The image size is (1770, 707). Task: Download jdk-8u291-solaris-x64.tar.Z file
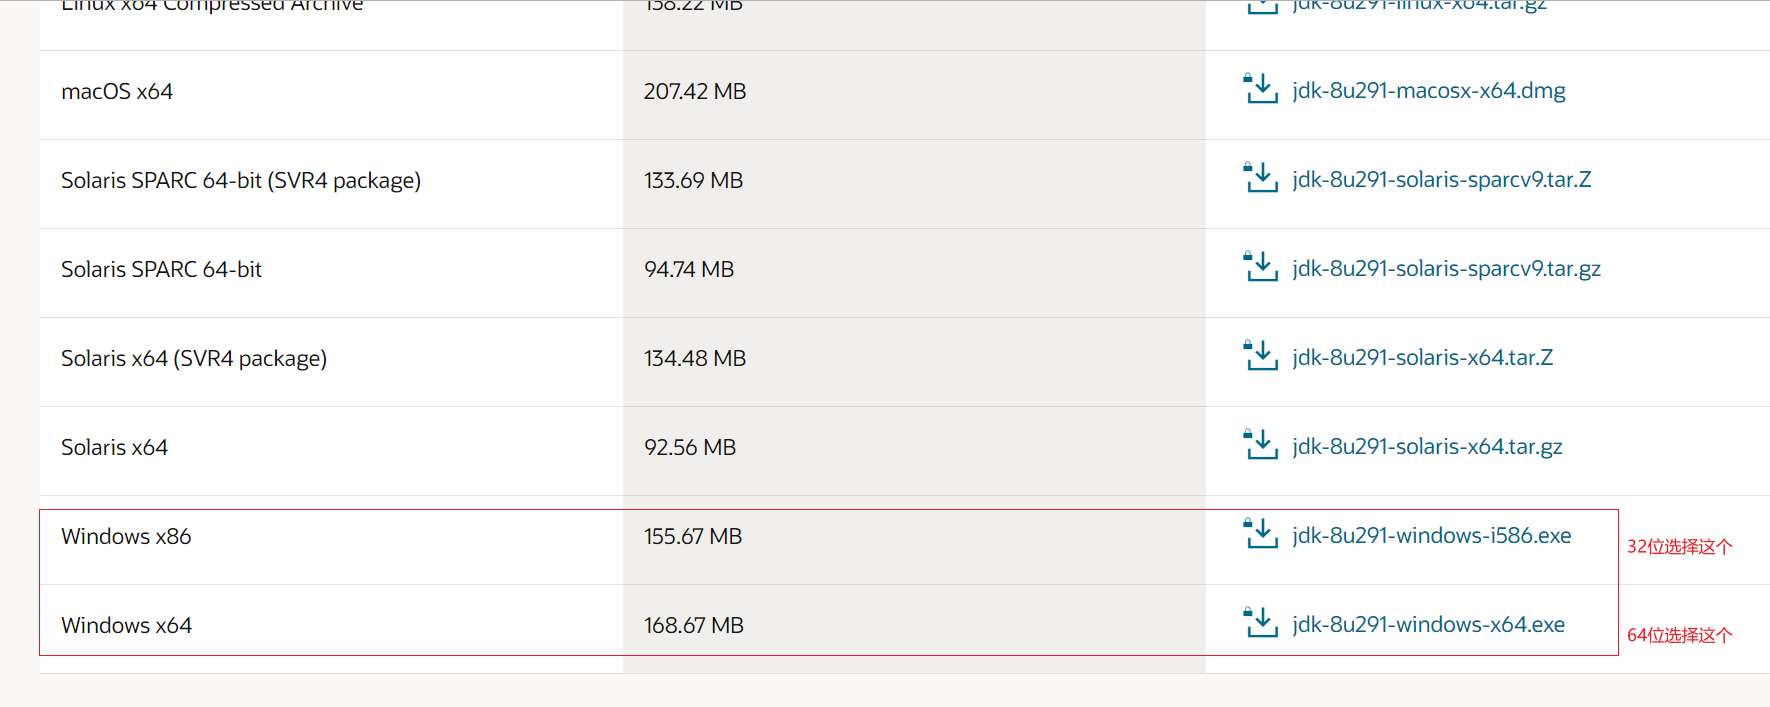1422,358
